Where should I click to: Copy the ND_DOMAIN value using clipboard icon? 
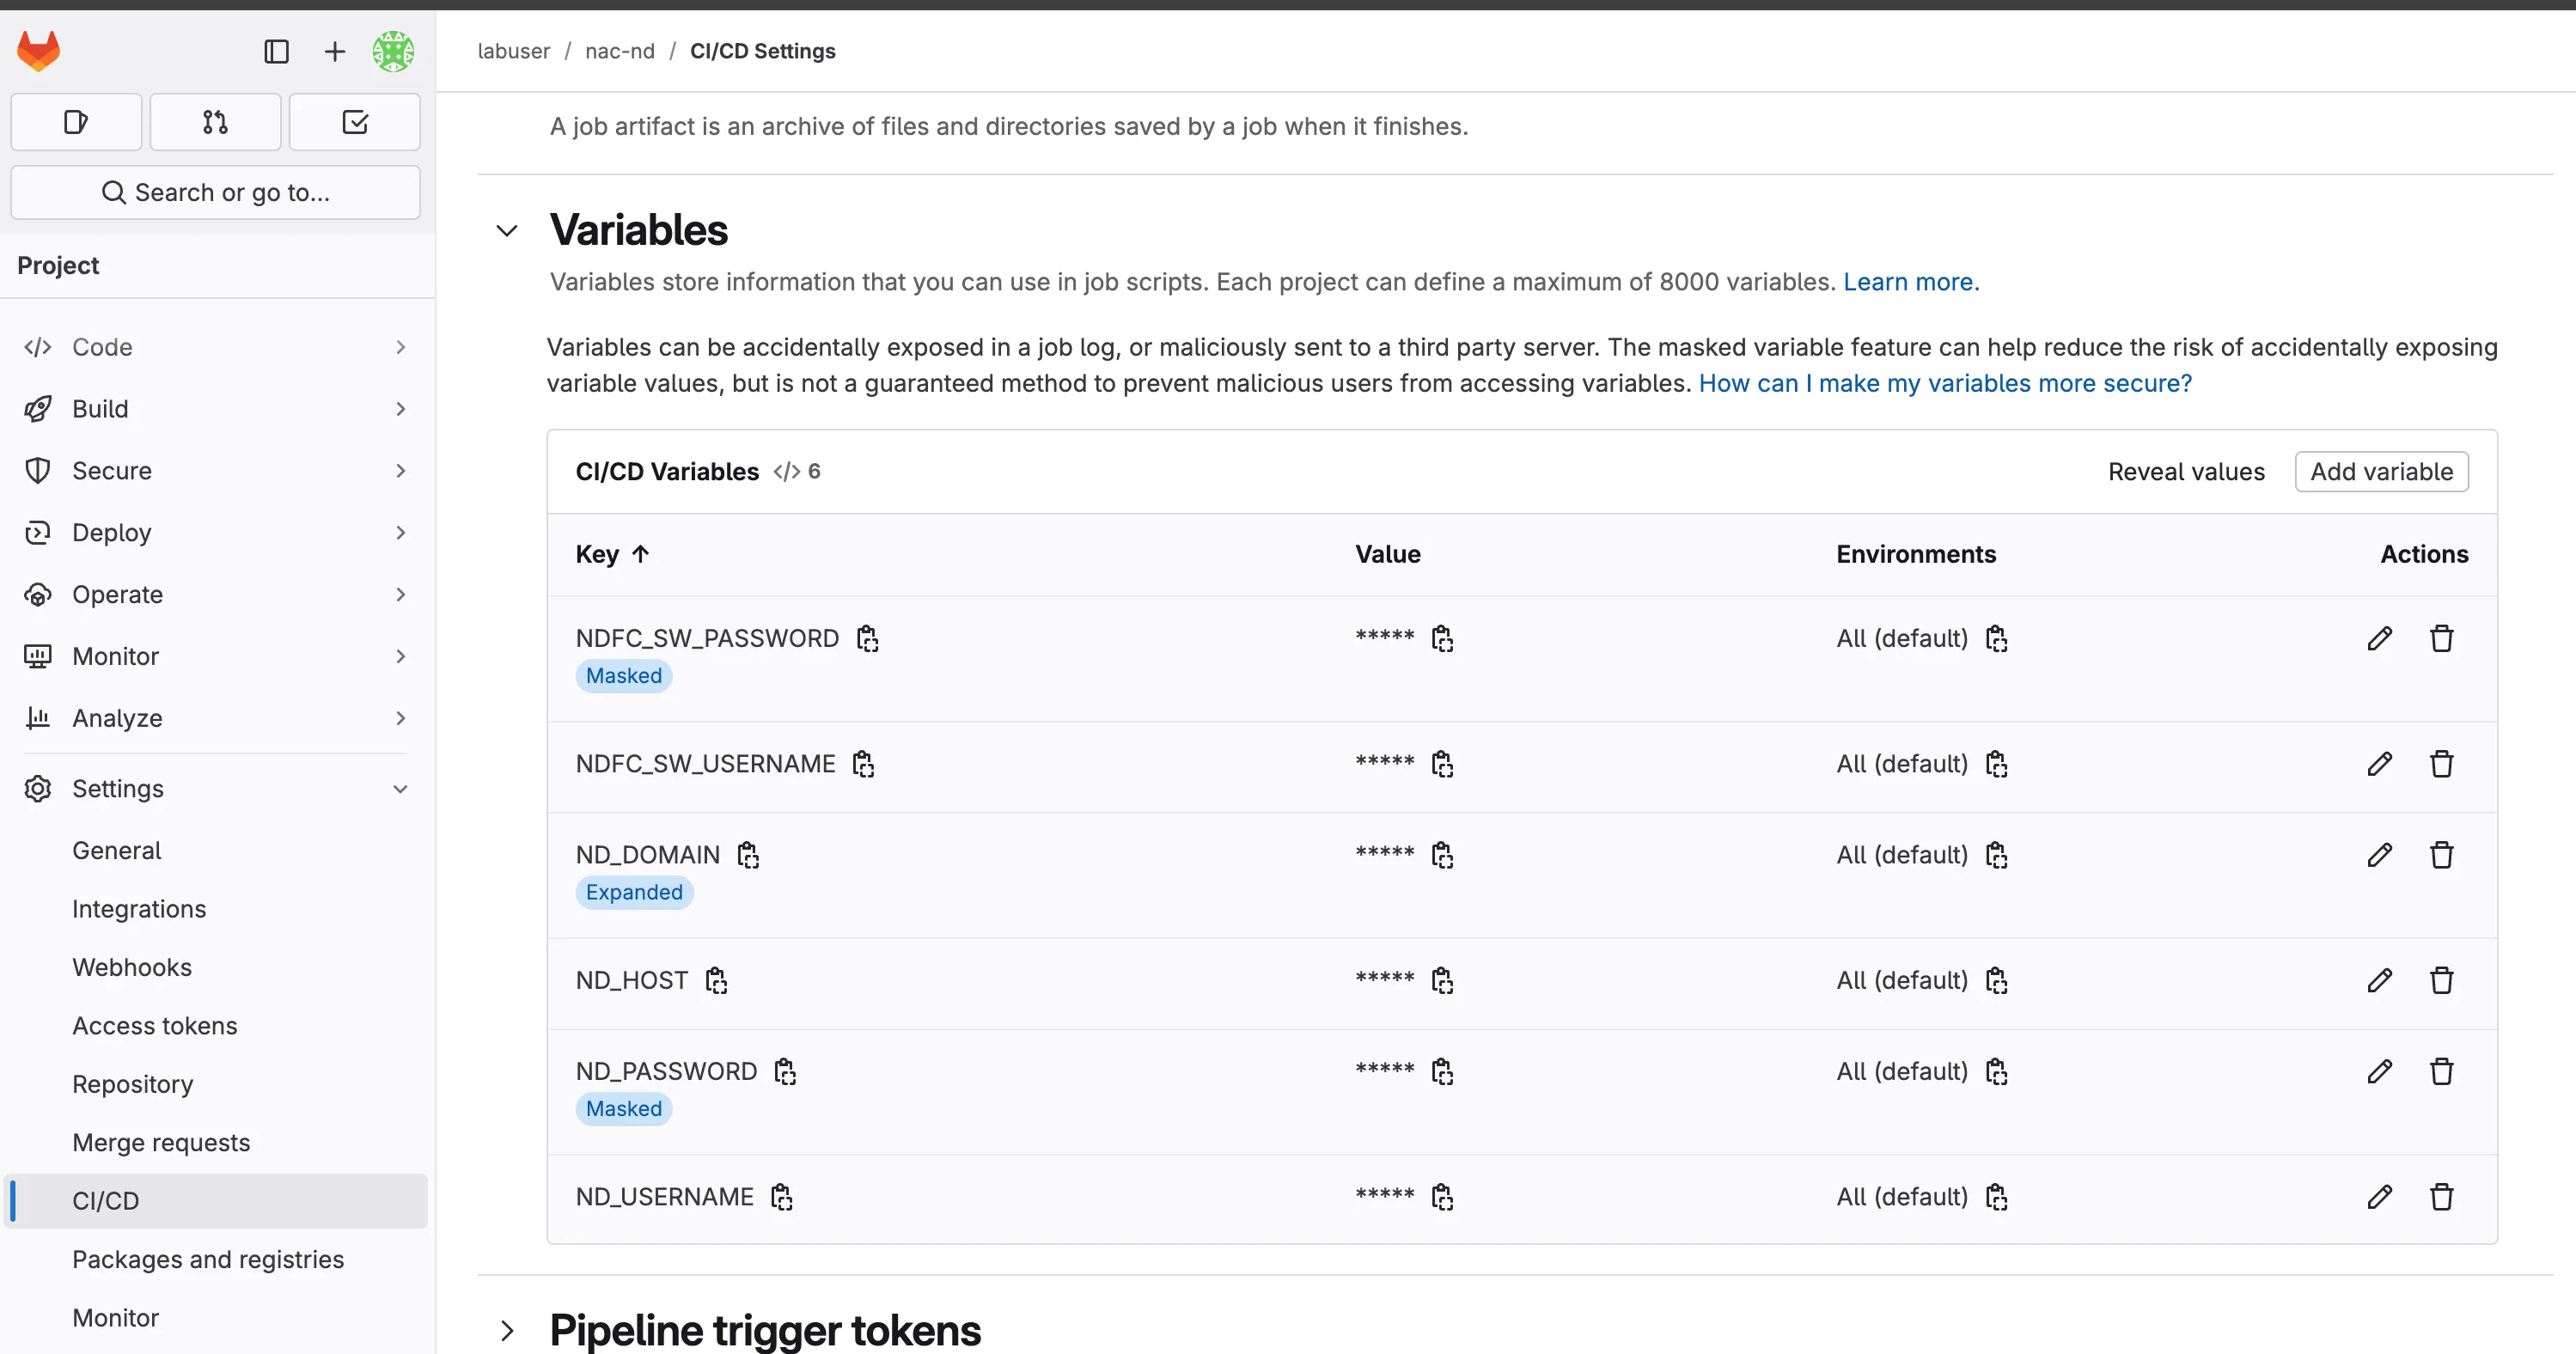click(x=1443, y=855)
